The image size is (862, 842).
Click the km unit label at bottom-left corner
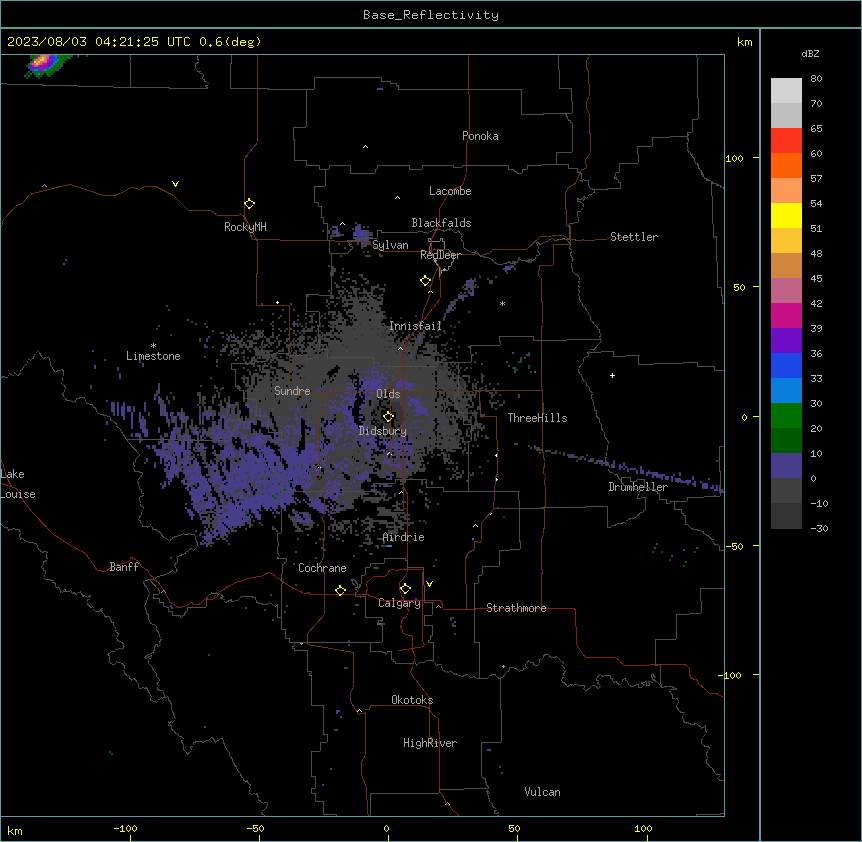tap(15, 830)
